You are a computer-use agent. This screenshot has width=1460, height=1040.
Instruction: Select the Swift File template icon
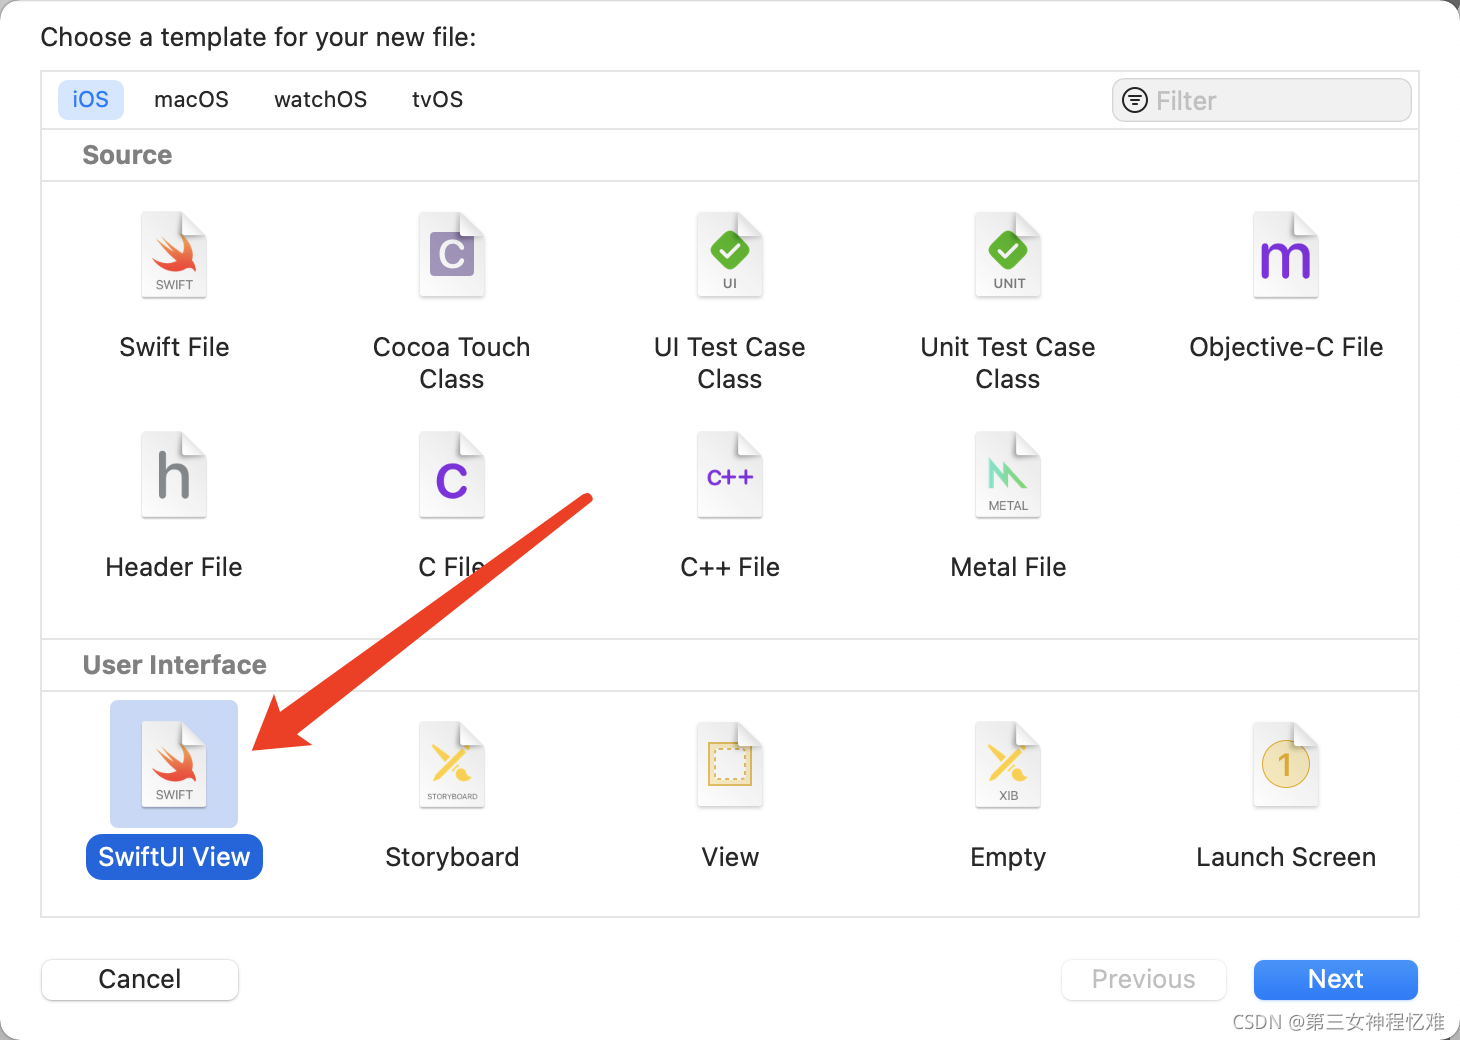tap(174, 255)
